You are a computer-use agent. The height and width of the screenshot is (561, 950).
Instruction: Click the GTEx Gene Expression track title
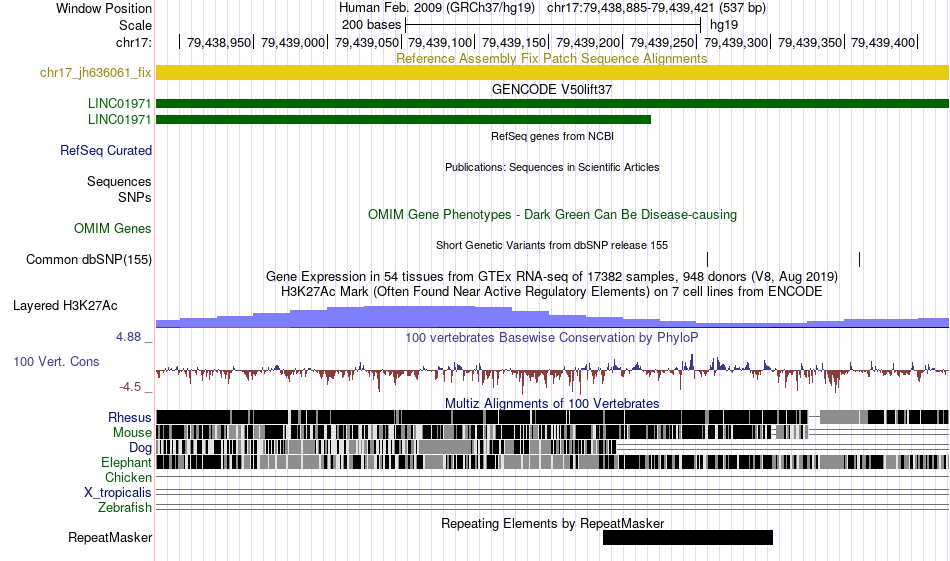pos(552,277)
